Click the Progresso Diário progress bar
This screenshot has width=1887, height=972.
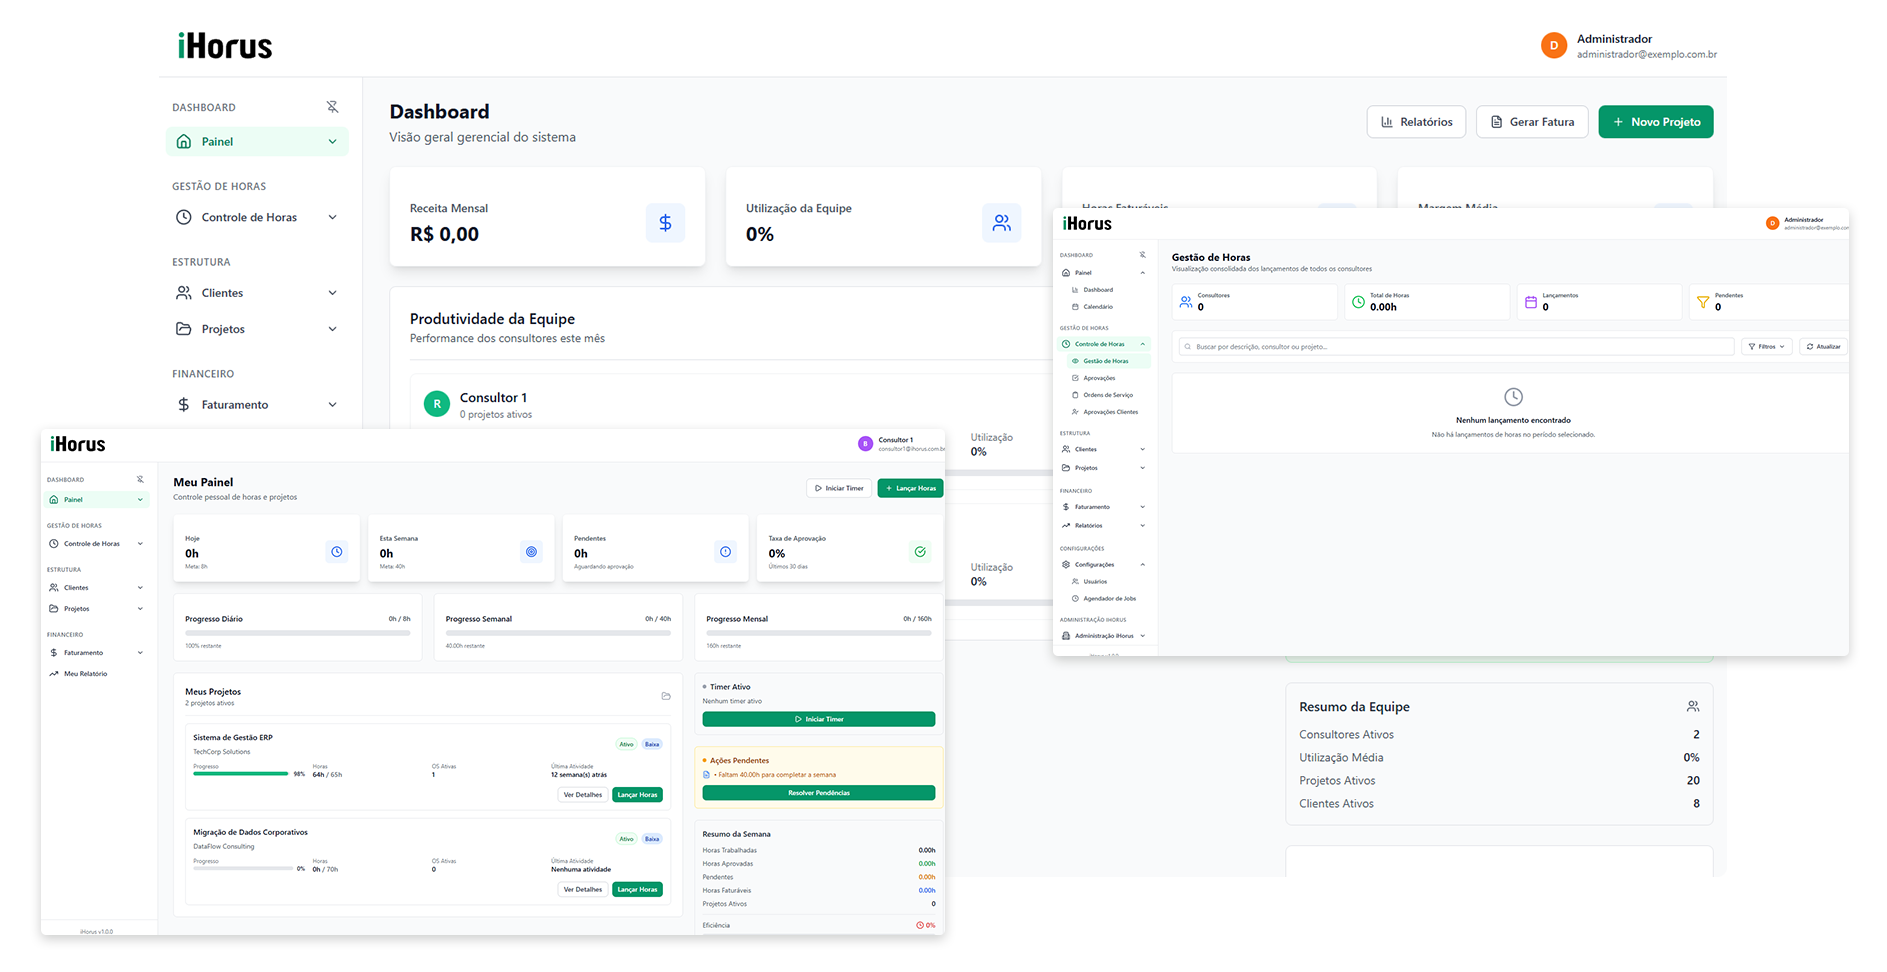298,633
